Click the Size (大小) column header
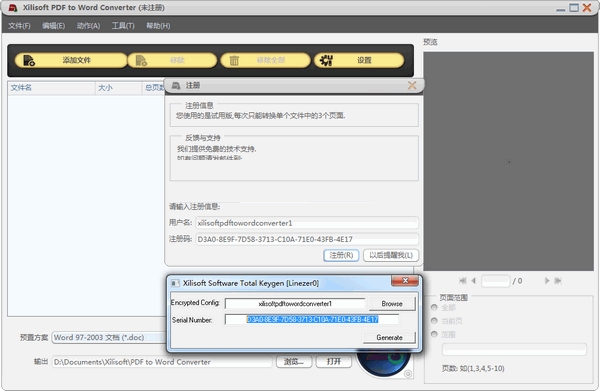 click(118, 88)
